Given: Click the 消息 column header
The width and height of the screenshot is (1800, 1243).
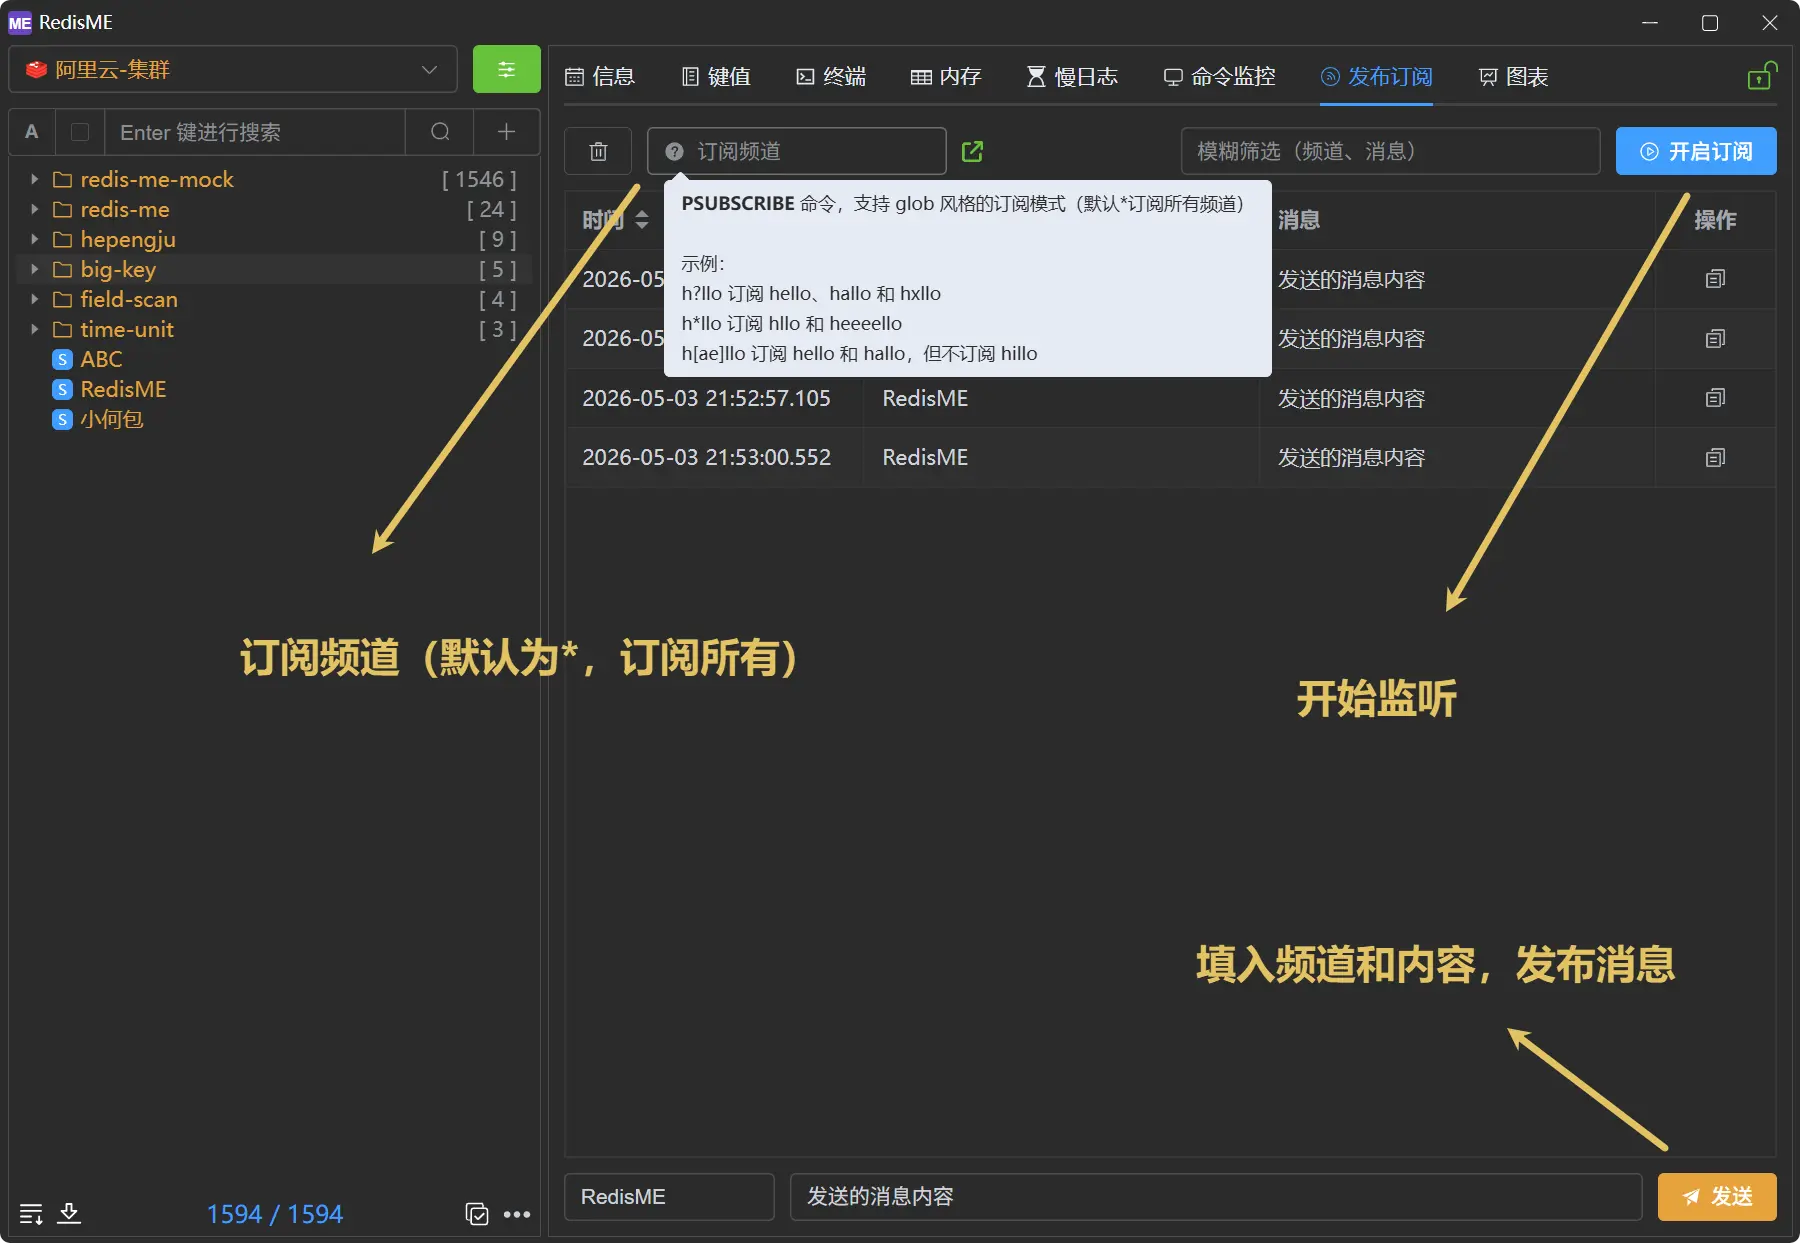Looking at the screenshot, I should [x=1299, y=220].
